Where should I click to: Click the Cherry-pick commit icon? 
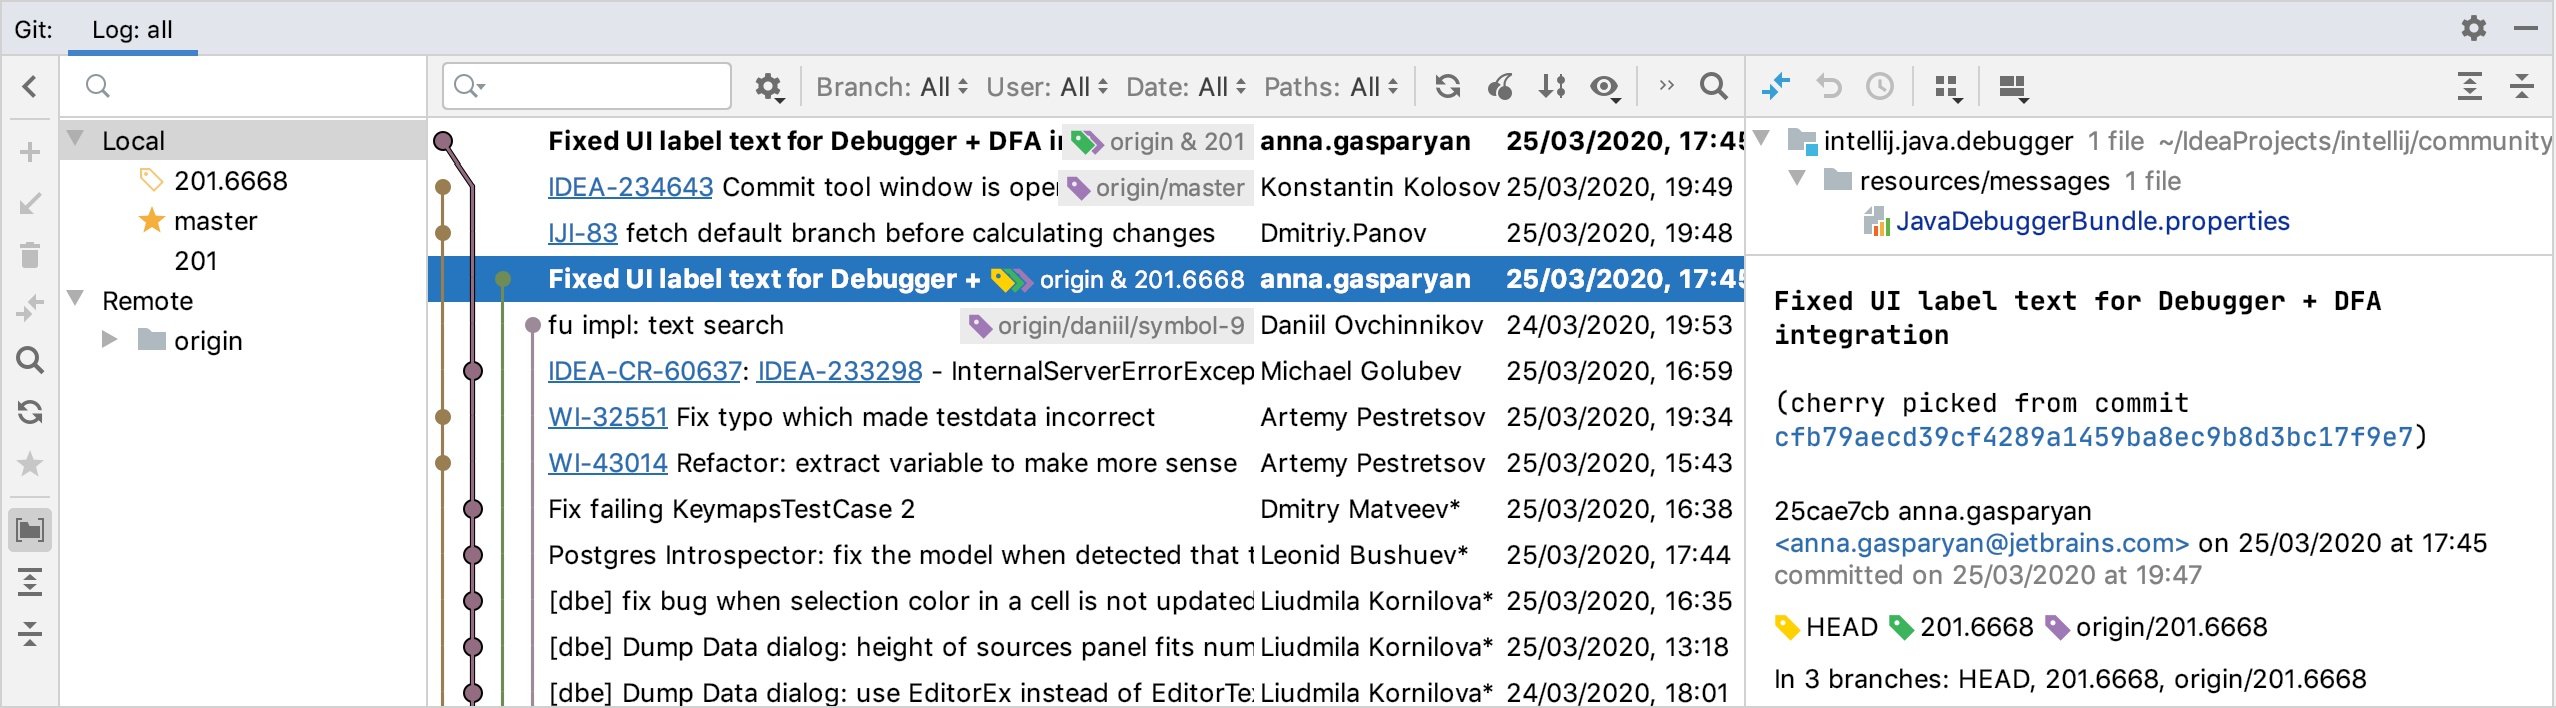tap(1500, 87)
